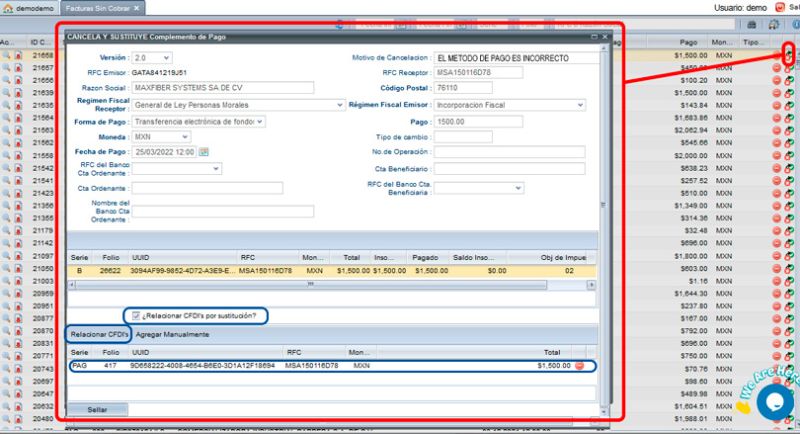Click the Relacionar CFDI's button
The width and height of the screenshot is (800, 434).
click(97, 333)
